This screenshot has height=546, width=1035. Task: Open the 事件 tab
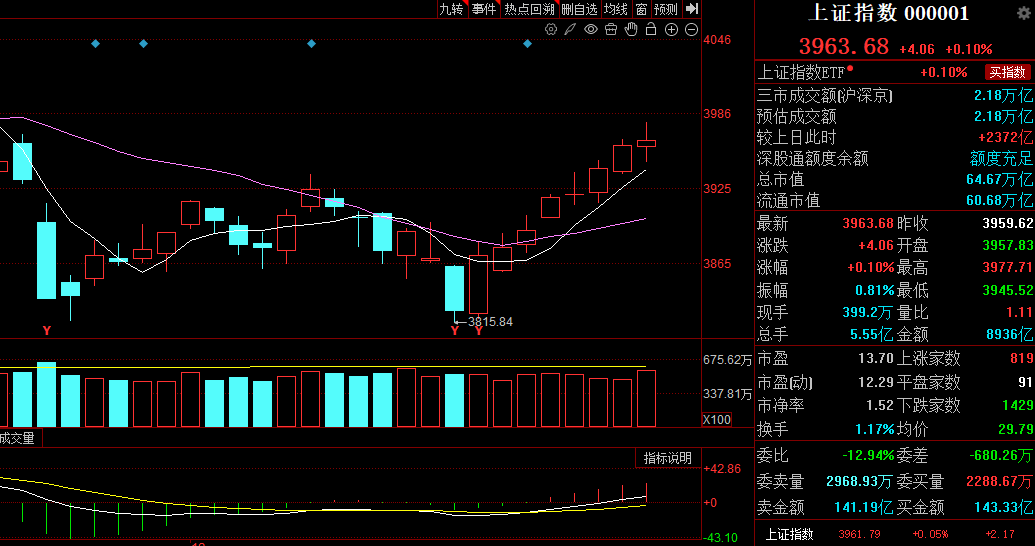click(484, 9)
